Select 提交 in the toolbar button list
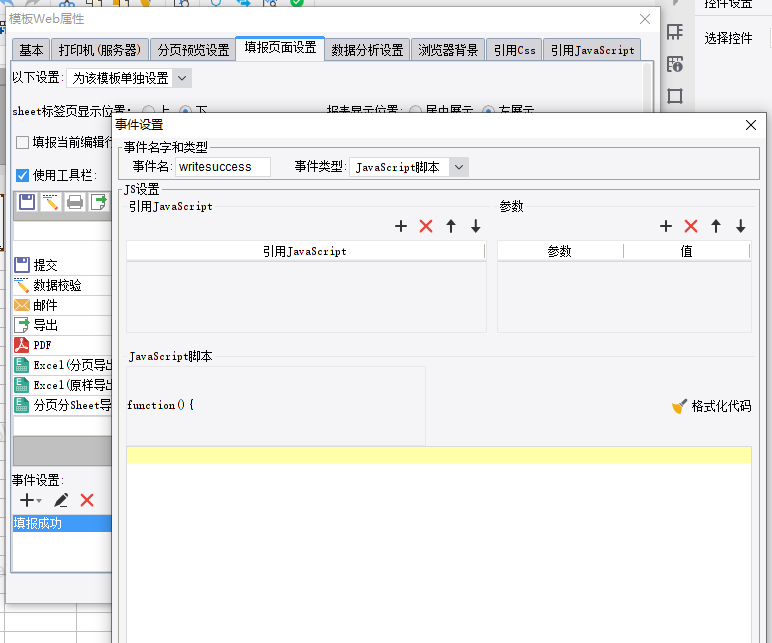The height and width of the screenshot is (643, 772). point(63,265)
